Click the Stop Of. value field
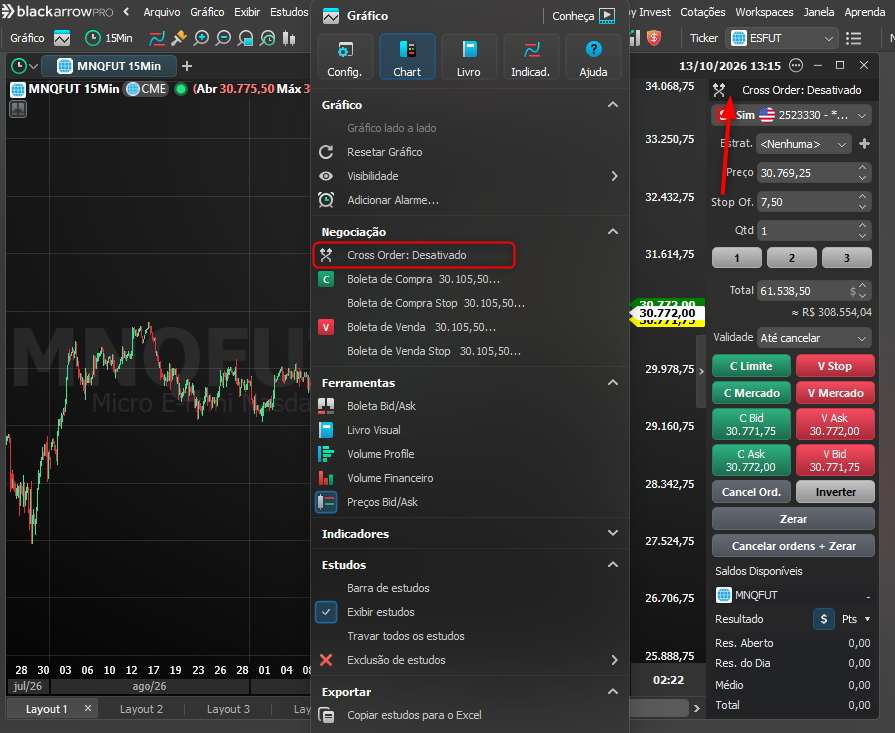 (x=814, y=202)
